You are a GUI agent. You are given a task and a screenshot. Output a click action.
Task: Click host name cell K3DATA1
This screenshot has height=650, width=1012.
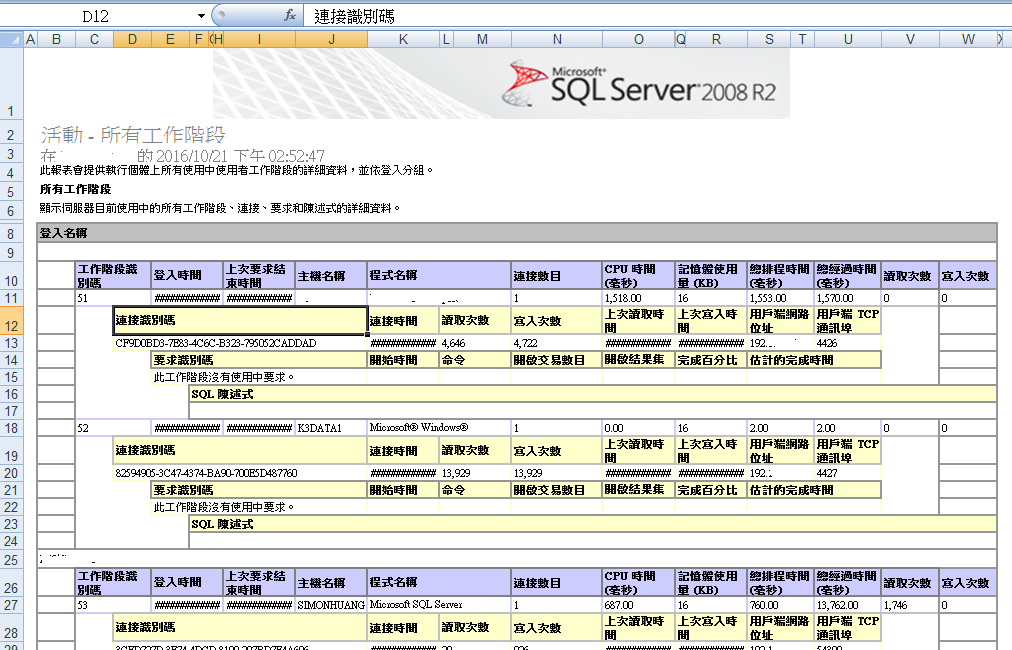[331, 428]
